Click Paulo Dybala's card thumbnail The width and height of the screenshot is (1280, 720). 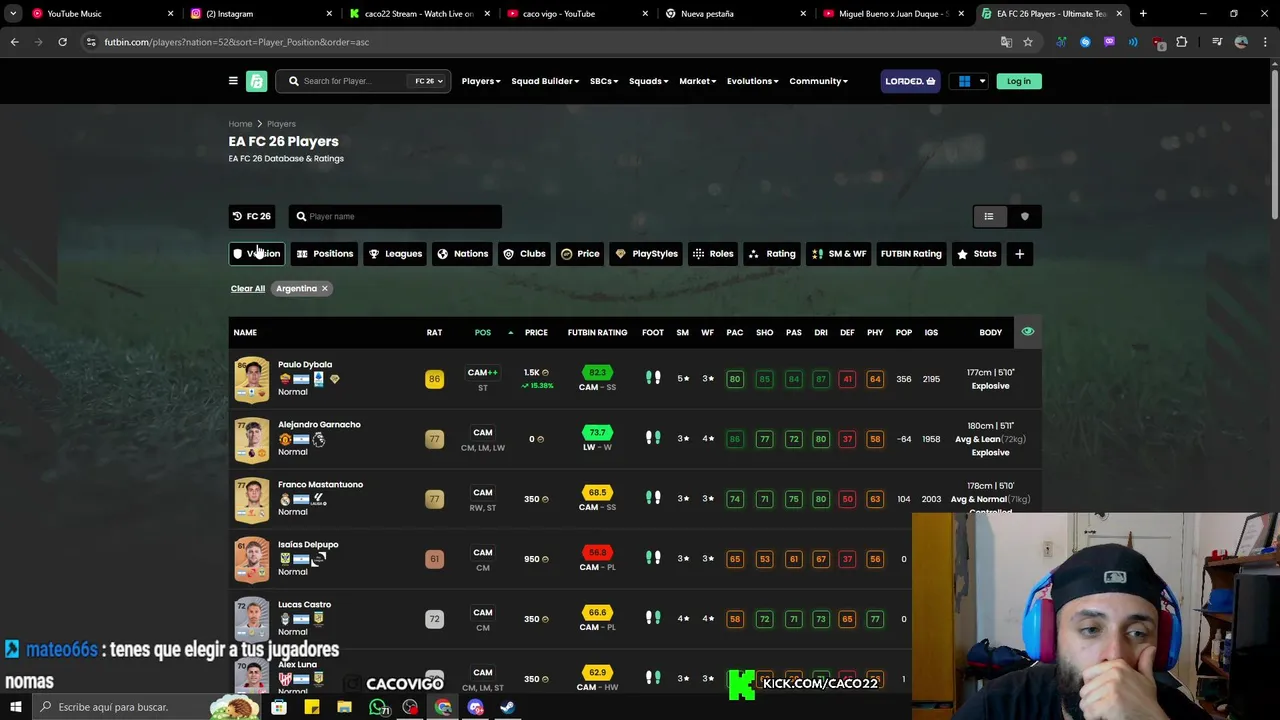point(251,379)
